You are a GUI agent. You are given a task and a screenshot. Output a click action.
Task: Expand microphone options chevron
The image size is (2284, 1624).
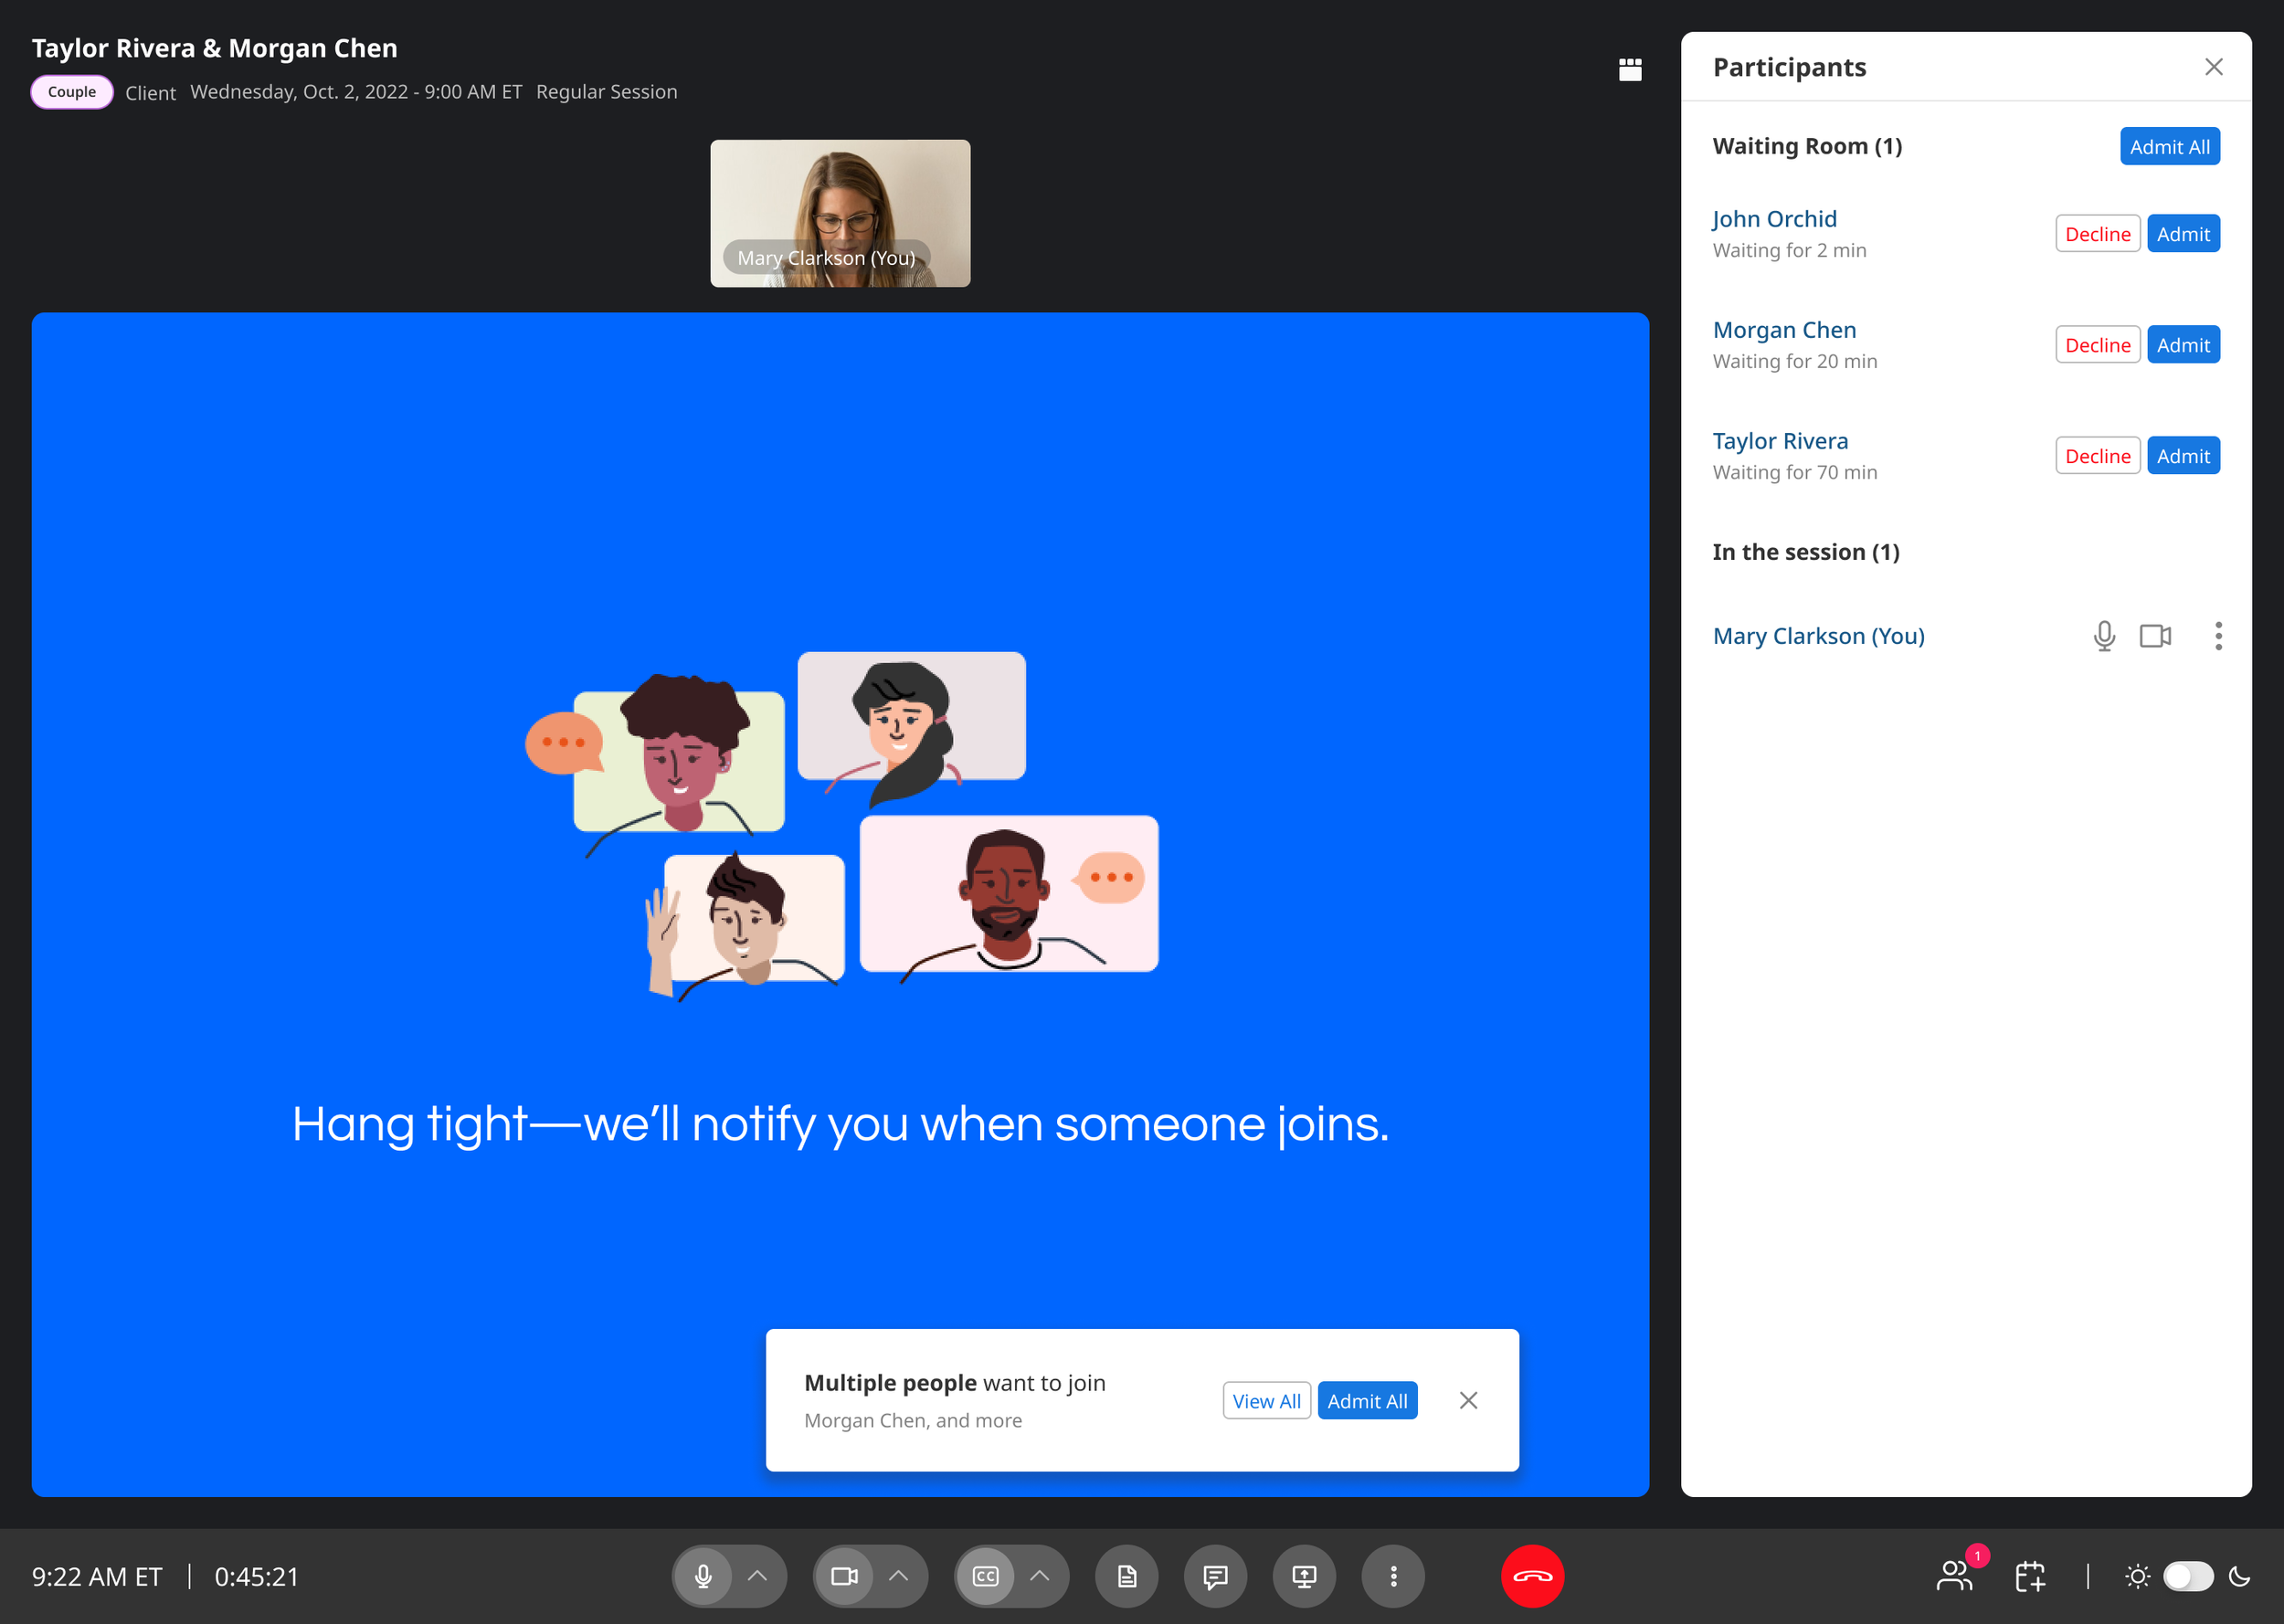click(758, 1576)
